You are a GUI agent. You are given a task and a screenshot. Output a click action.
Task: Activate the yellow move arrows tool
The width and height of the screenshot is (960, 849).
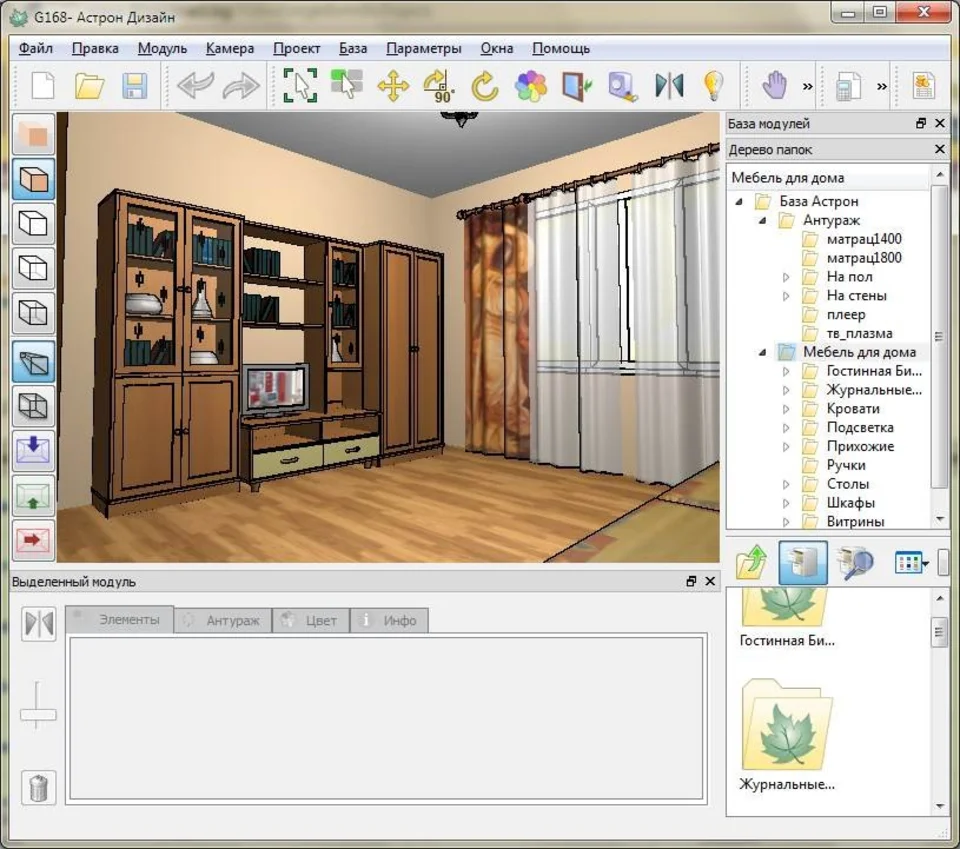(x=393, y=86)
